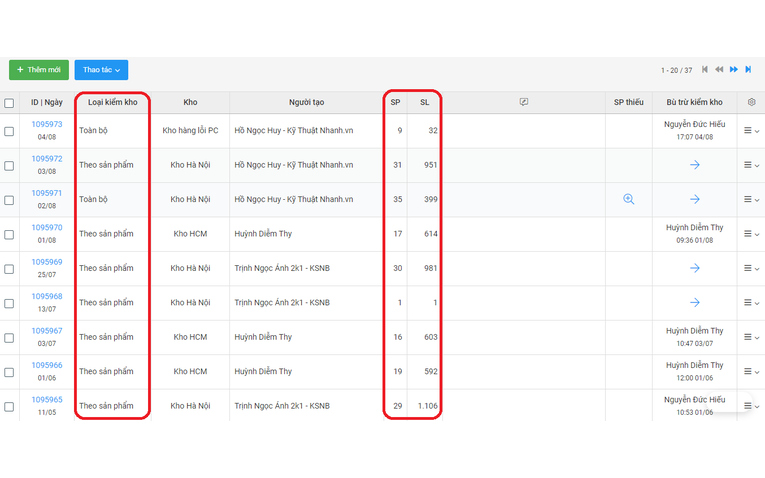Click the Người tạo column header

pyautogui.click(x=306, y=102)
